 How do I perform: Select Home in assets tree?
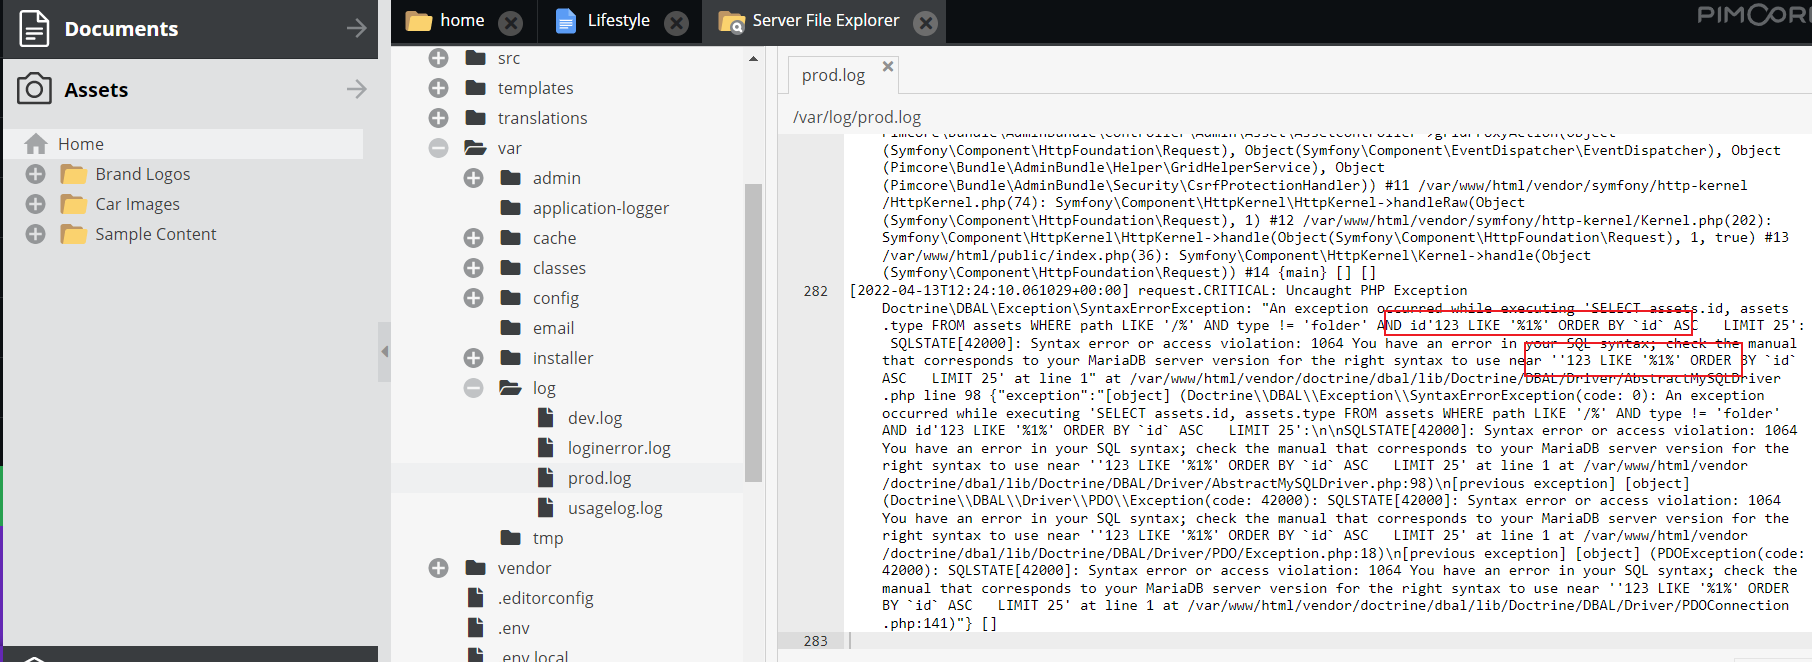pyautogui.click(x=81, y=144)
